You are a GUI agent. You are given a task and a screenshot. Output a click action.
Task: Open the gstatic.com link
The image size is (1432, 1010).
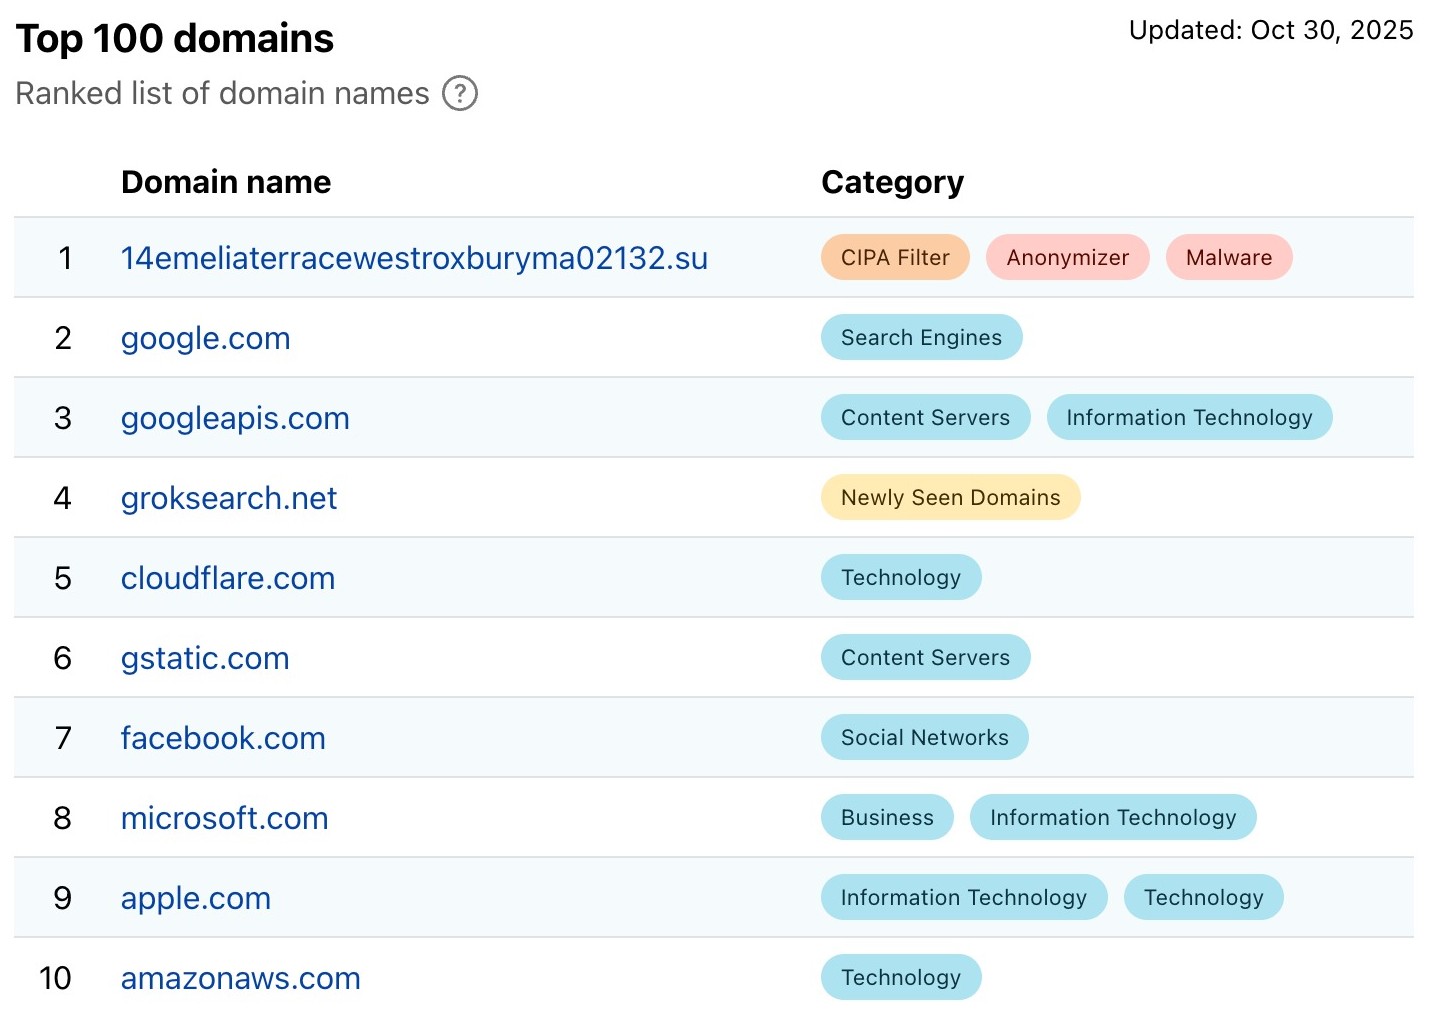pyautogui.click(x=205, y=658)
